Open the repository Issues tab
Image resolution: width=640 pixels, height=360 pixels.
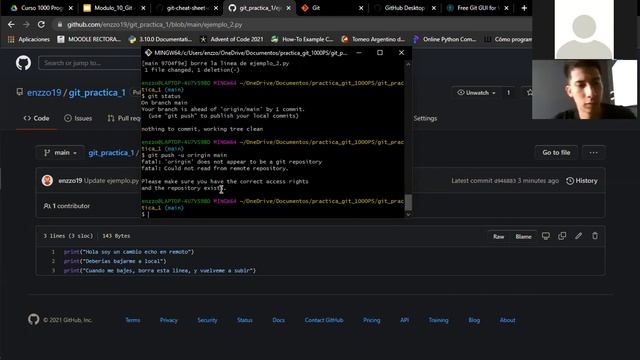pos(78,118)
